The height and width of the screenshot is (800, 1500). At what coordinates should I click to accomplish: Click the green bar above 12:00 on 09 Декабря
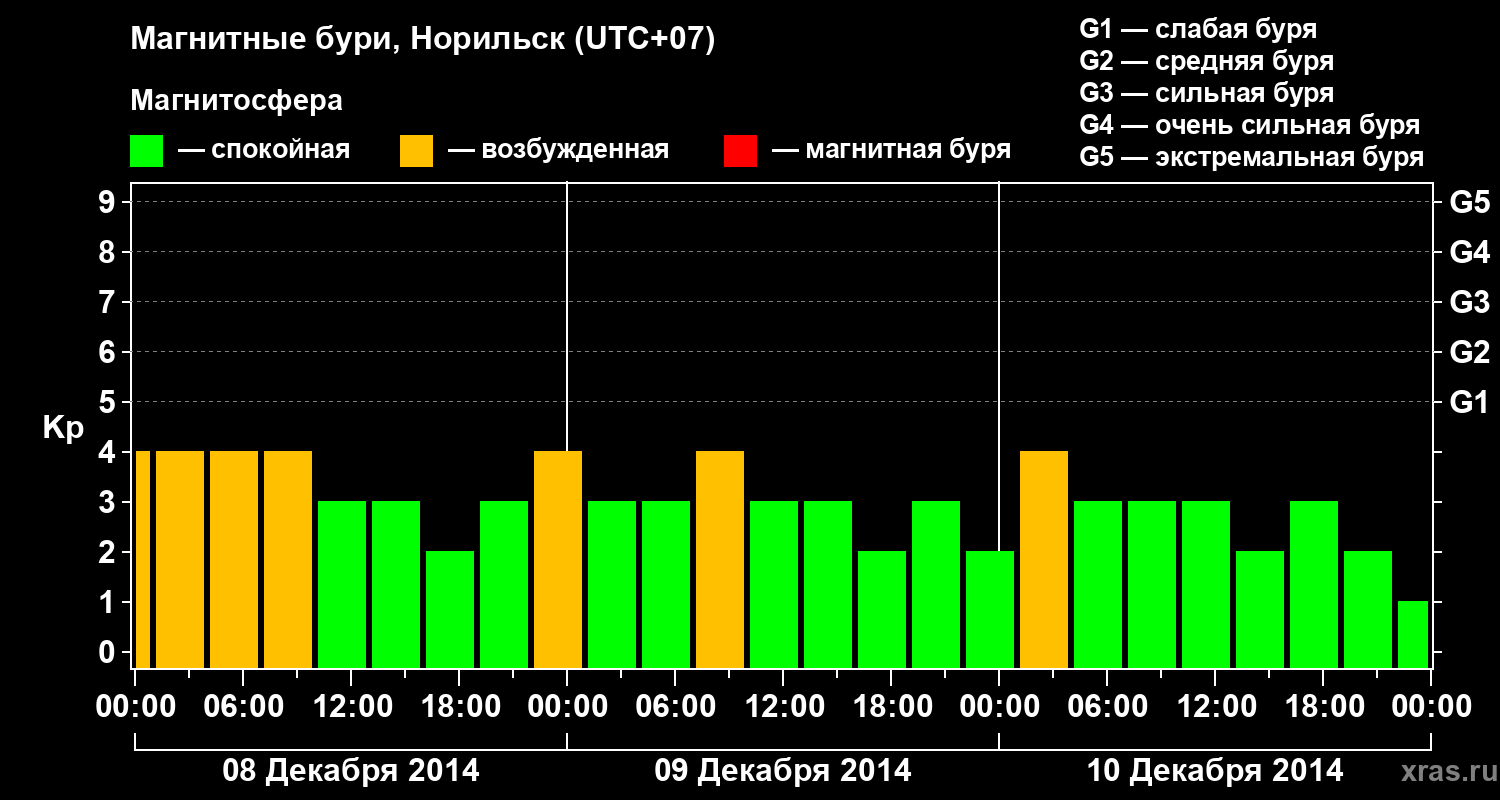tap(774, 585)
